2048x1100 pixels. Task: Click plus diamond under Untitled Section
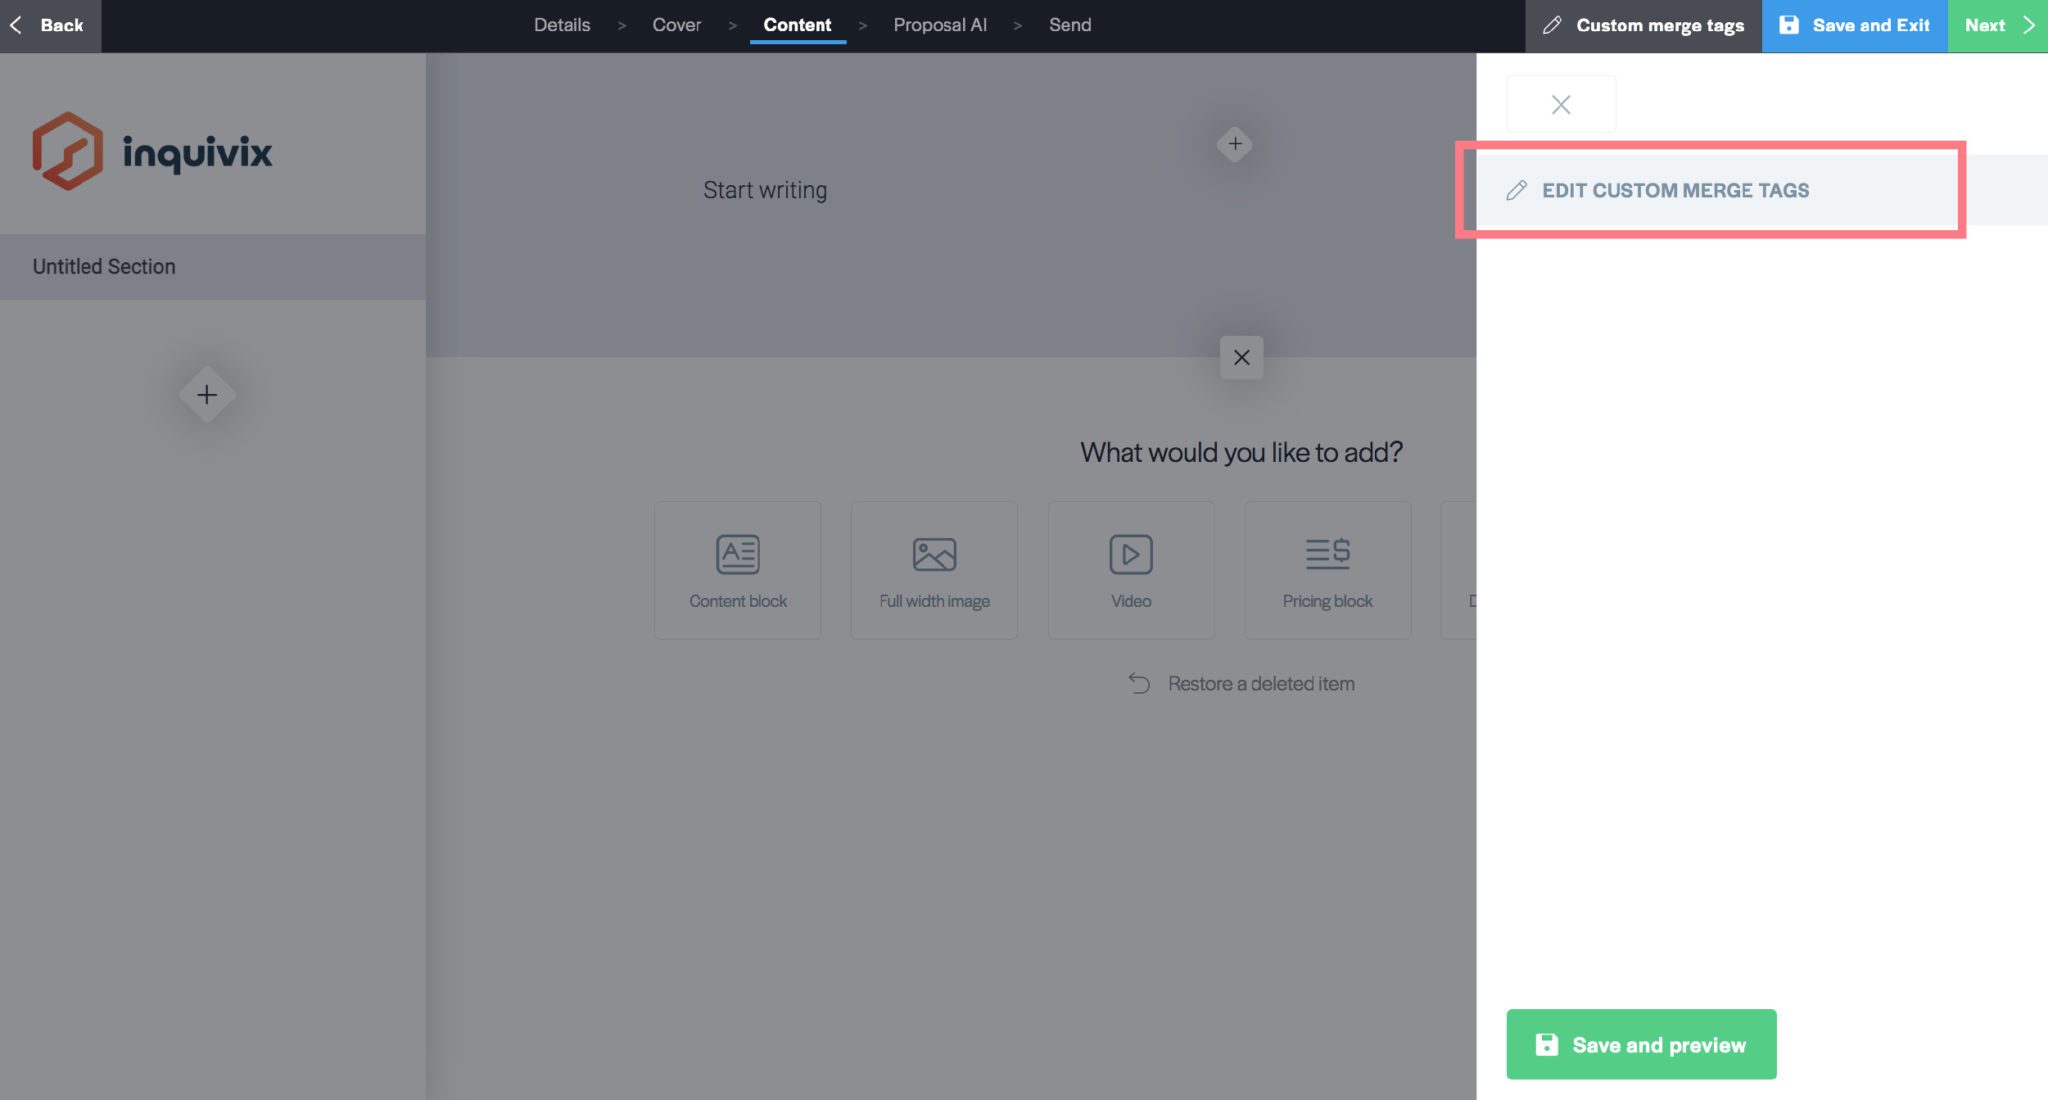tap(207, 395)
